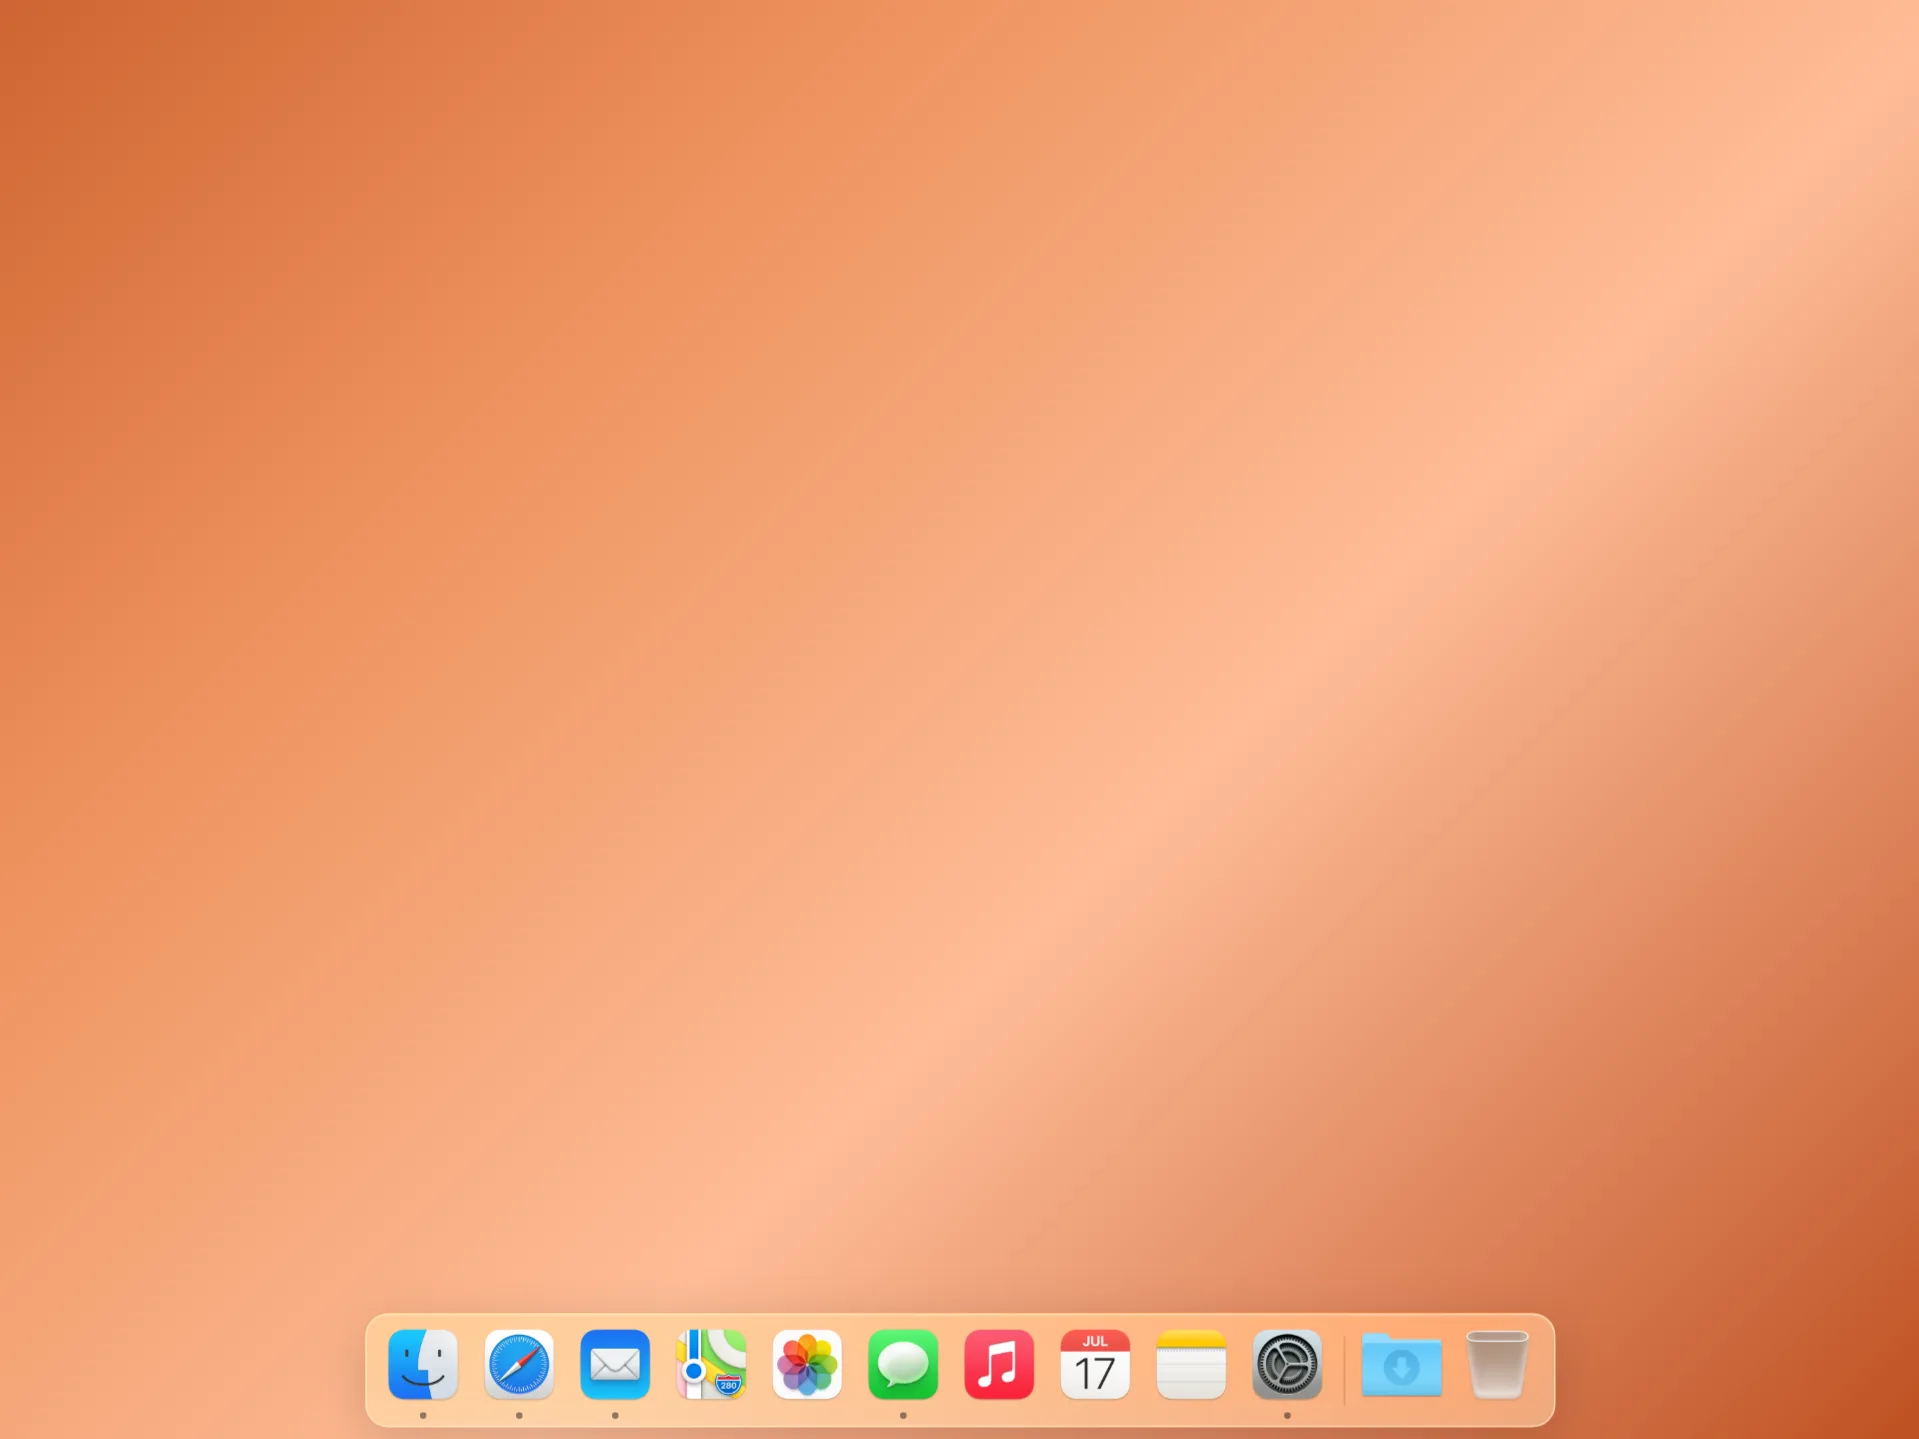Viewport: 1919px width, 1439px height.
Task: Launch Safari browser from the dock
Action: 519,1365
